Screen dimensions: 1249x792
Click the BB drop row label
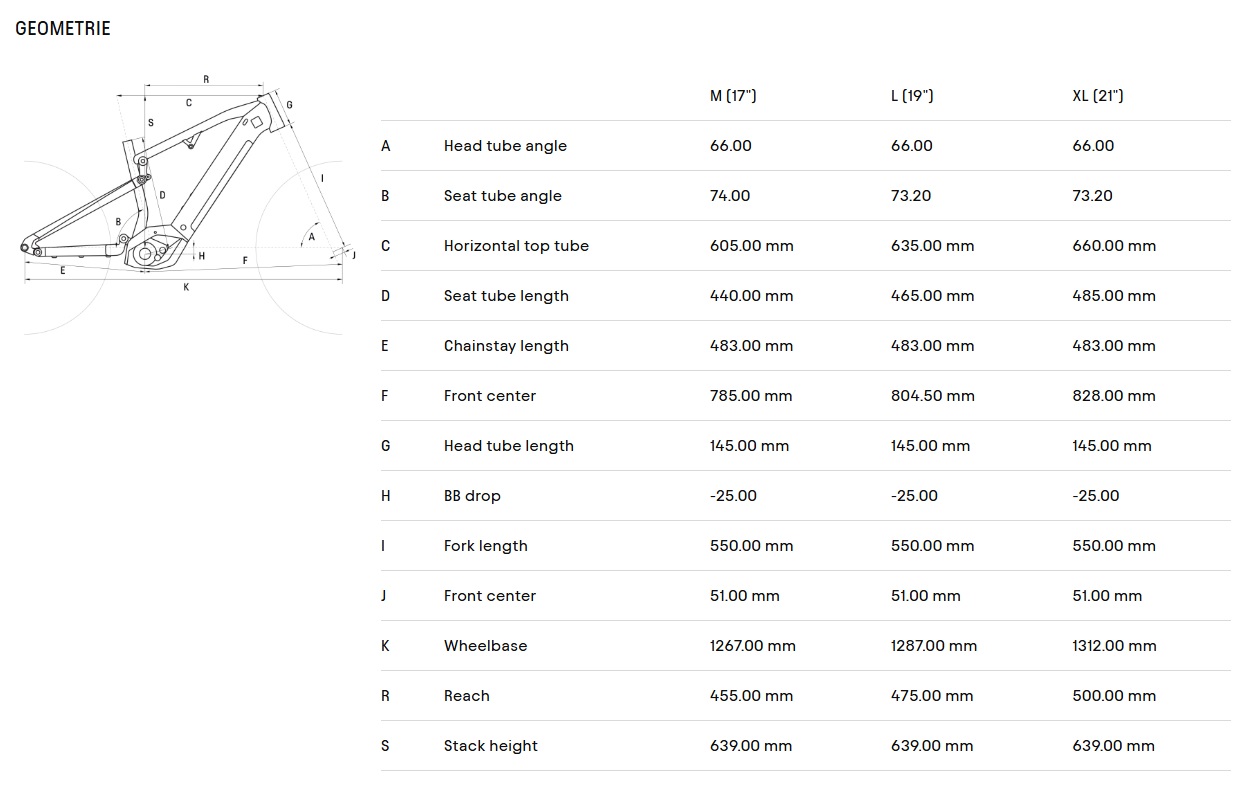[472, 496]
